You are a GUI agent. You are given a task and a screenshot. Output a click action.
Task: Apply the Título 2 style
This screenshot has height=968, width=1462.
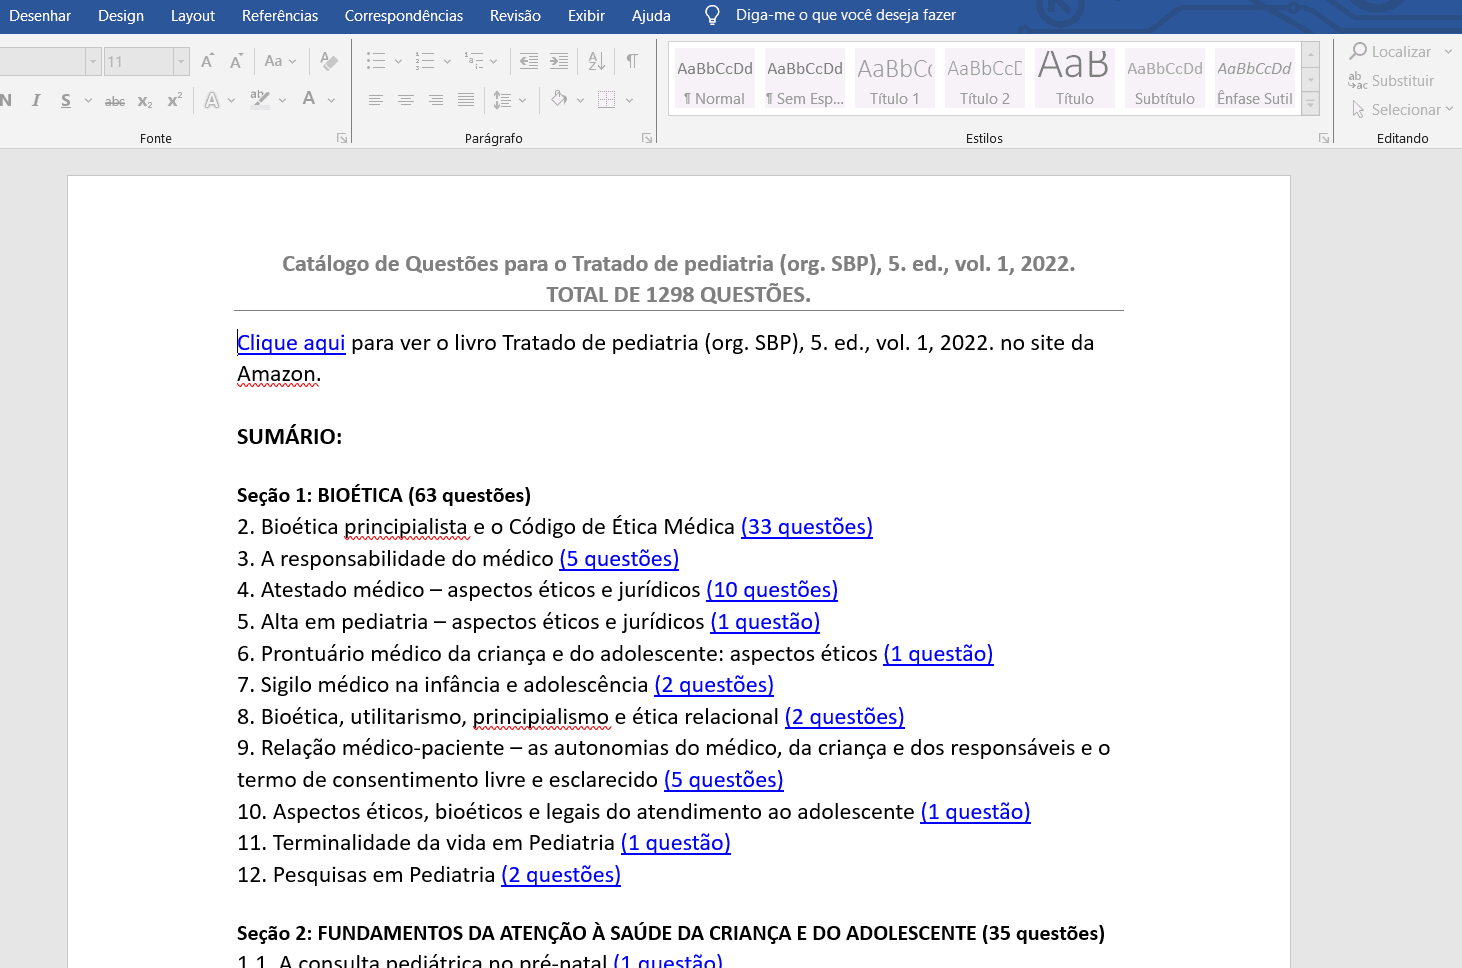coord(985,78)
